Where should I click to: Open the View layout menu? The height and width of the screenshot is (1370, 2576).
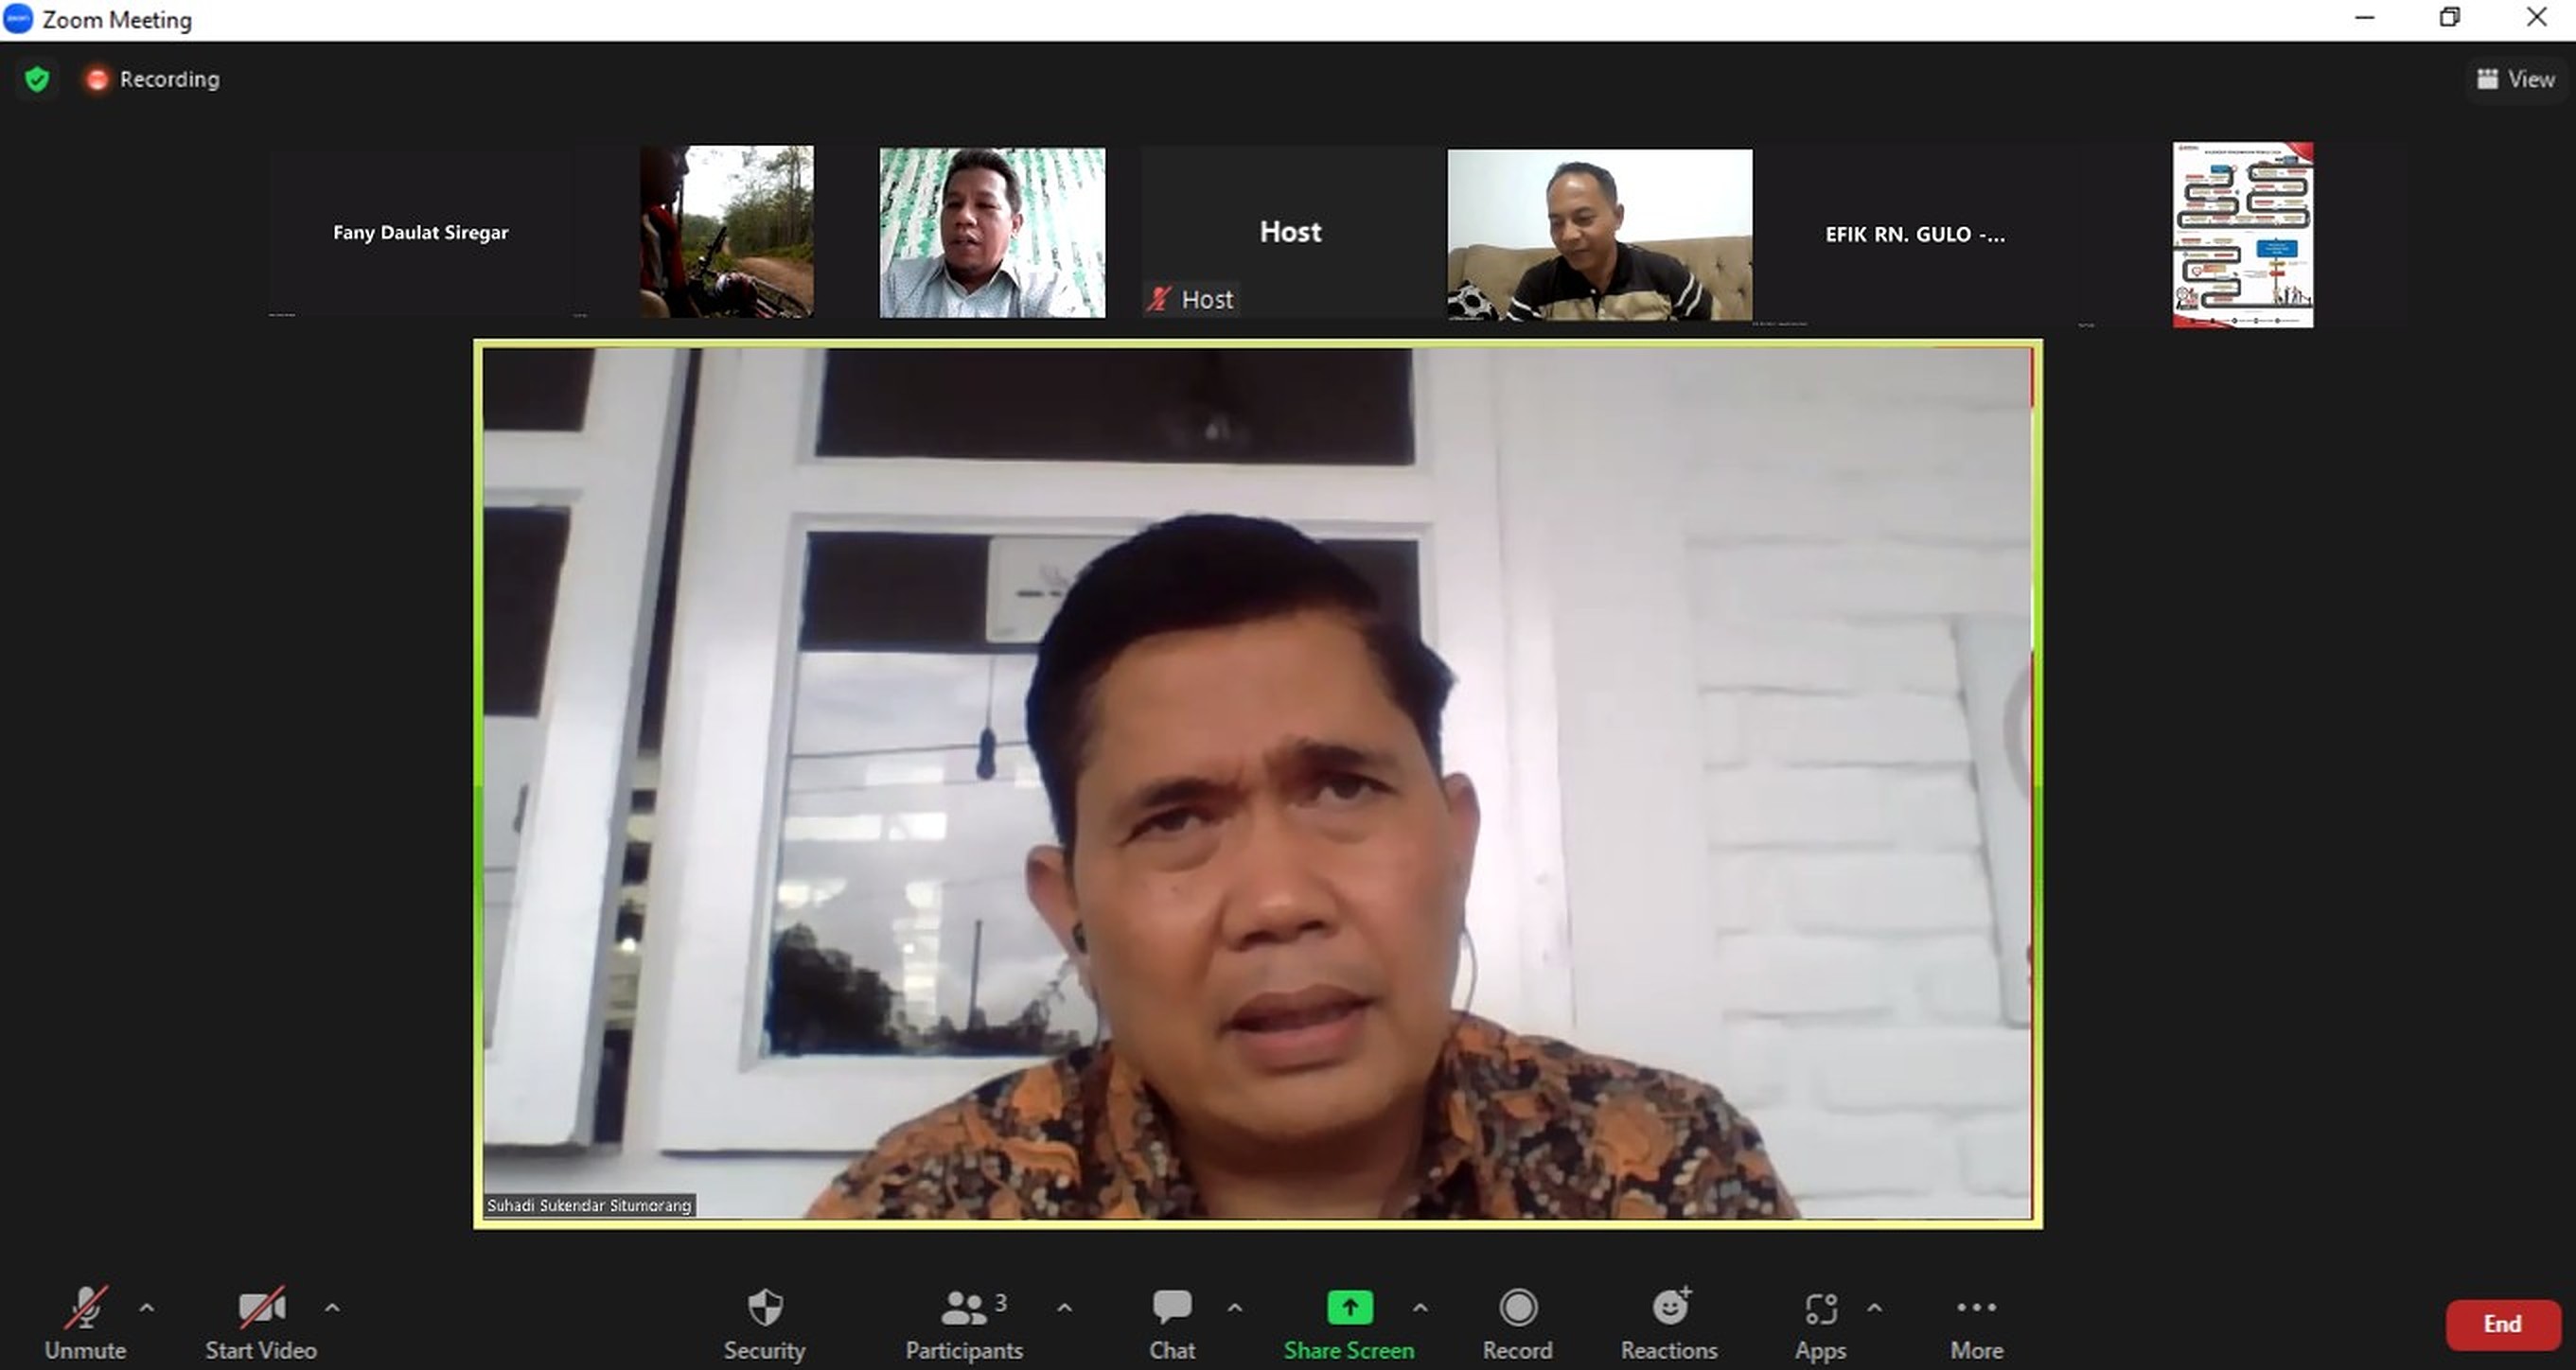coord(2516,79)
